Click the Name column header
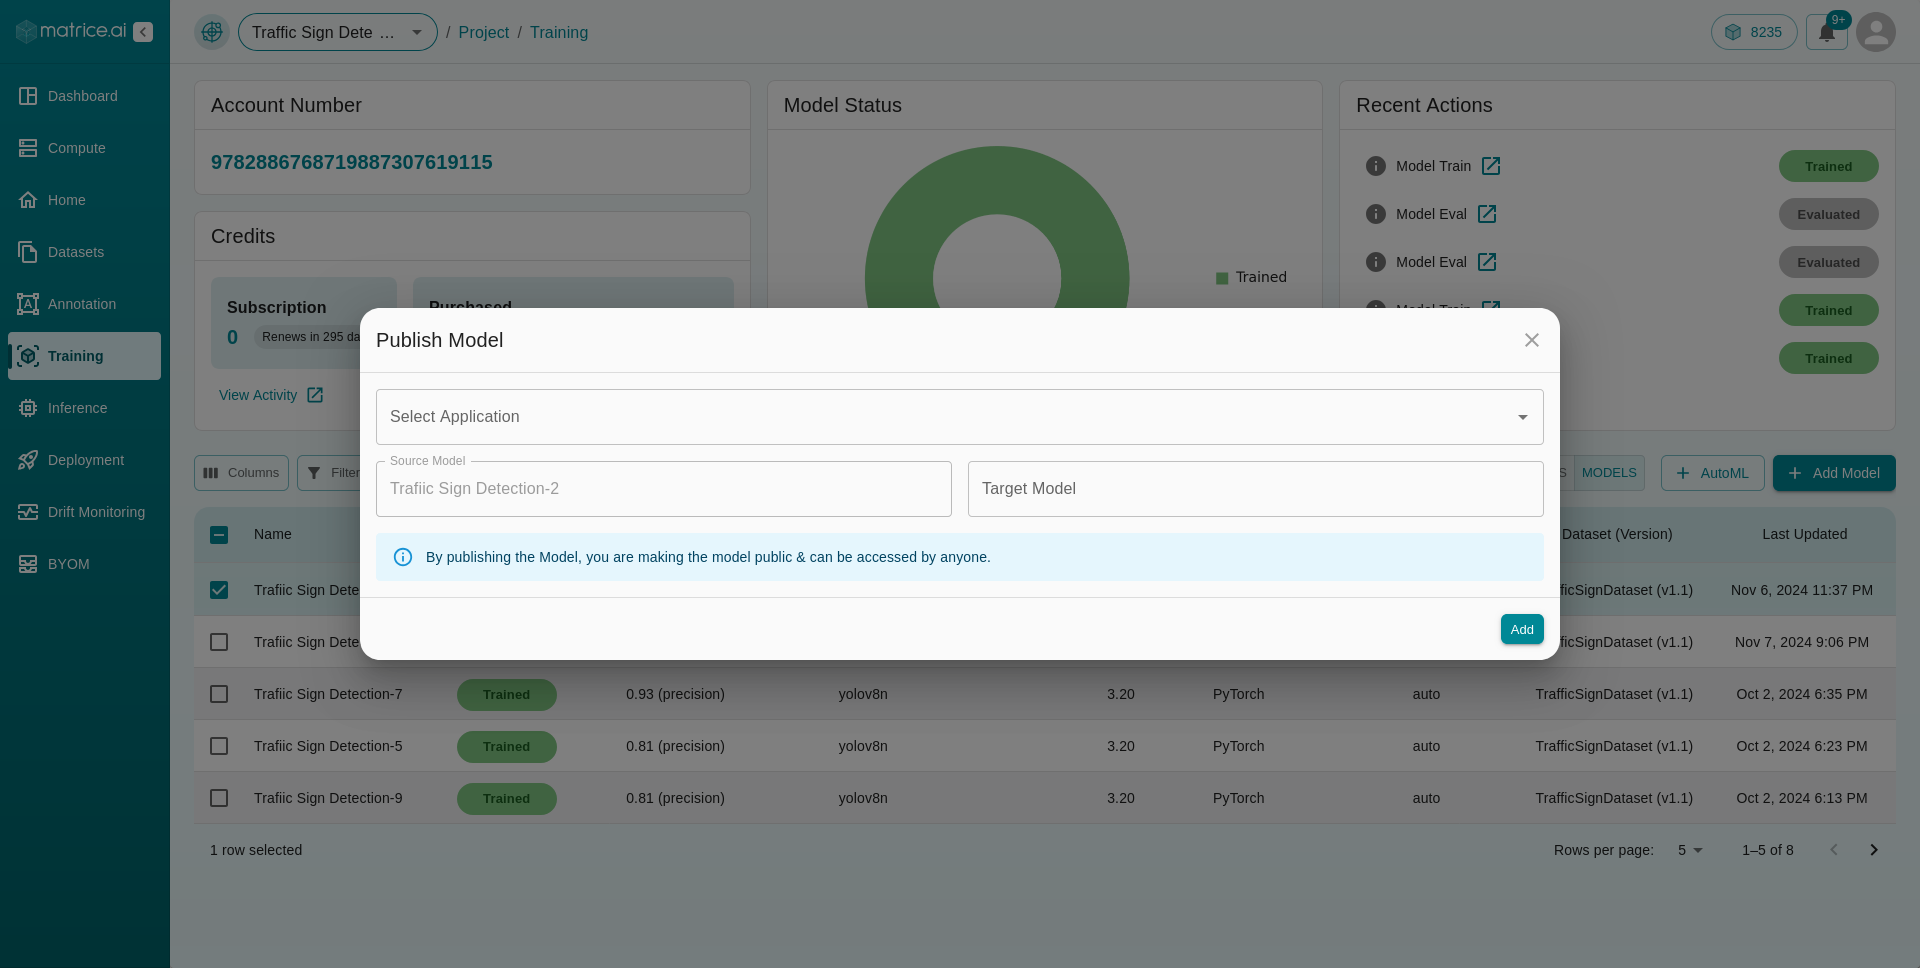This screenshot has height=968, width=1920. 273,534
